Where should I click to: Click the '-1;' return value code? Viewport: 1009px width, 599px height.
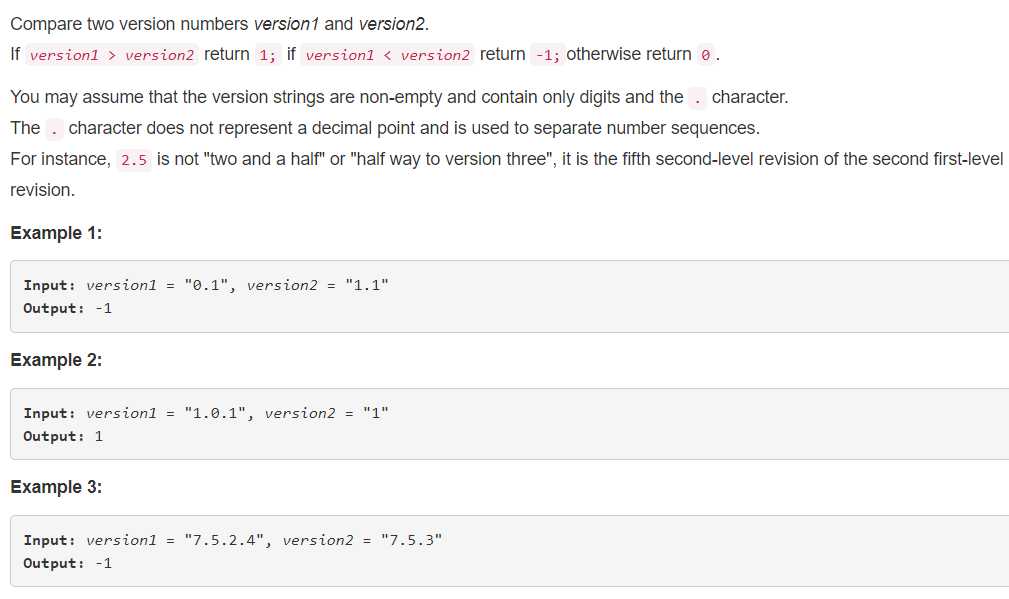548,55
